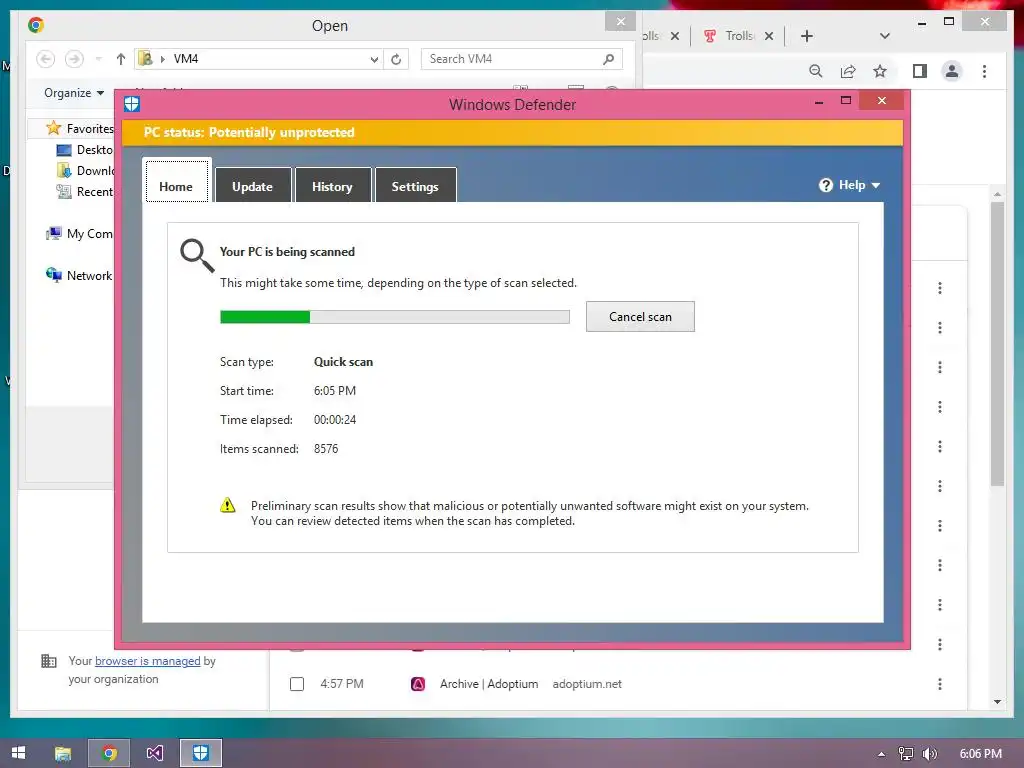The width and height of the screenshot is (1024, 768).
Task: Open the Windows Start button
Action: 18,753
